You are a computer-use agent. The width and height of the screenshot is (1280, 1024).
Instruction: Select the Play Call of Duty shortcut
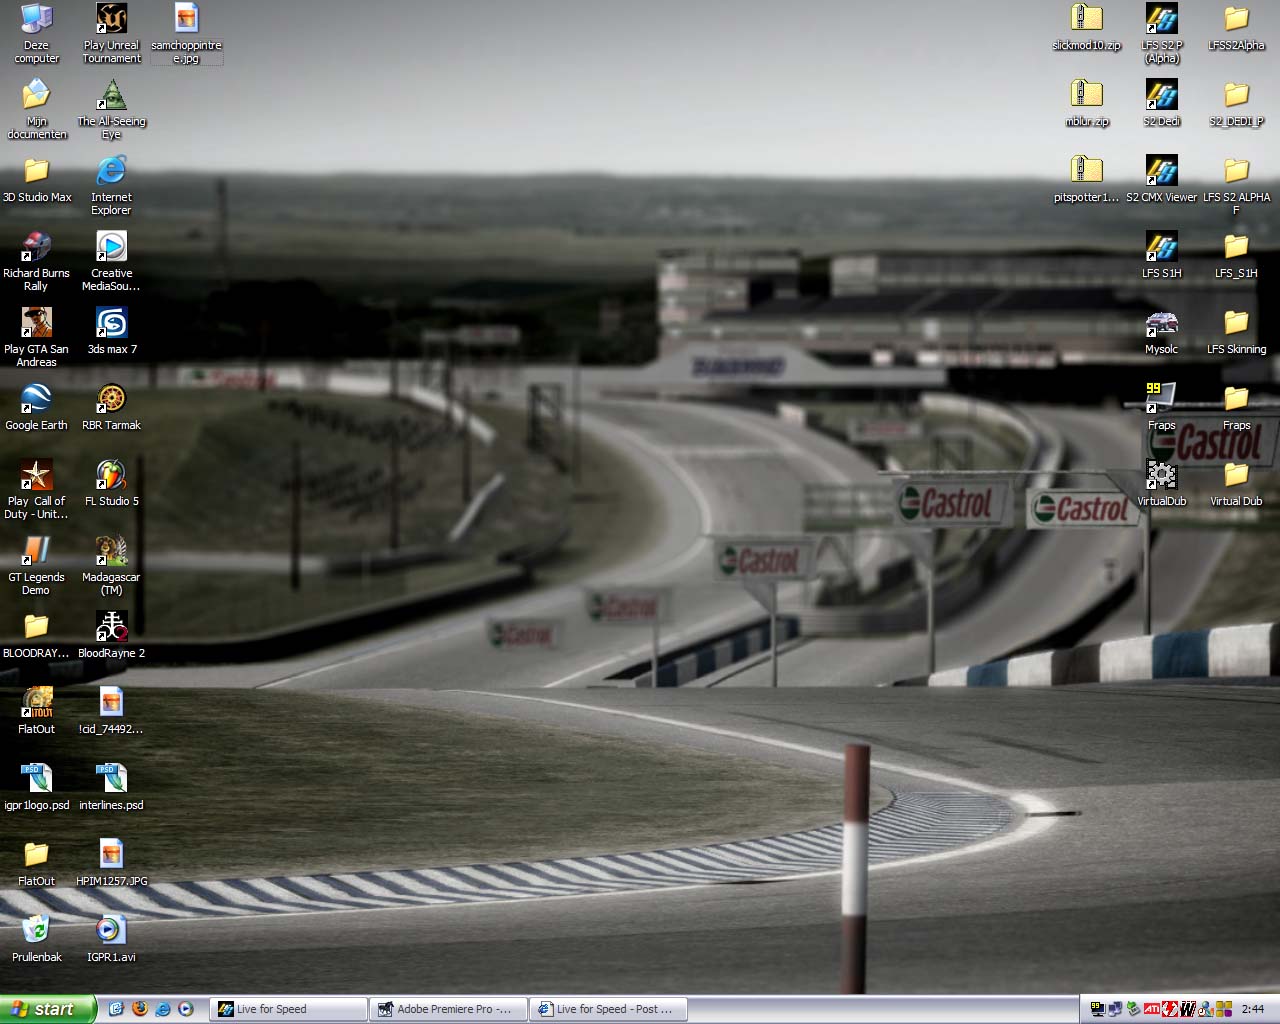tap(36, 489)
